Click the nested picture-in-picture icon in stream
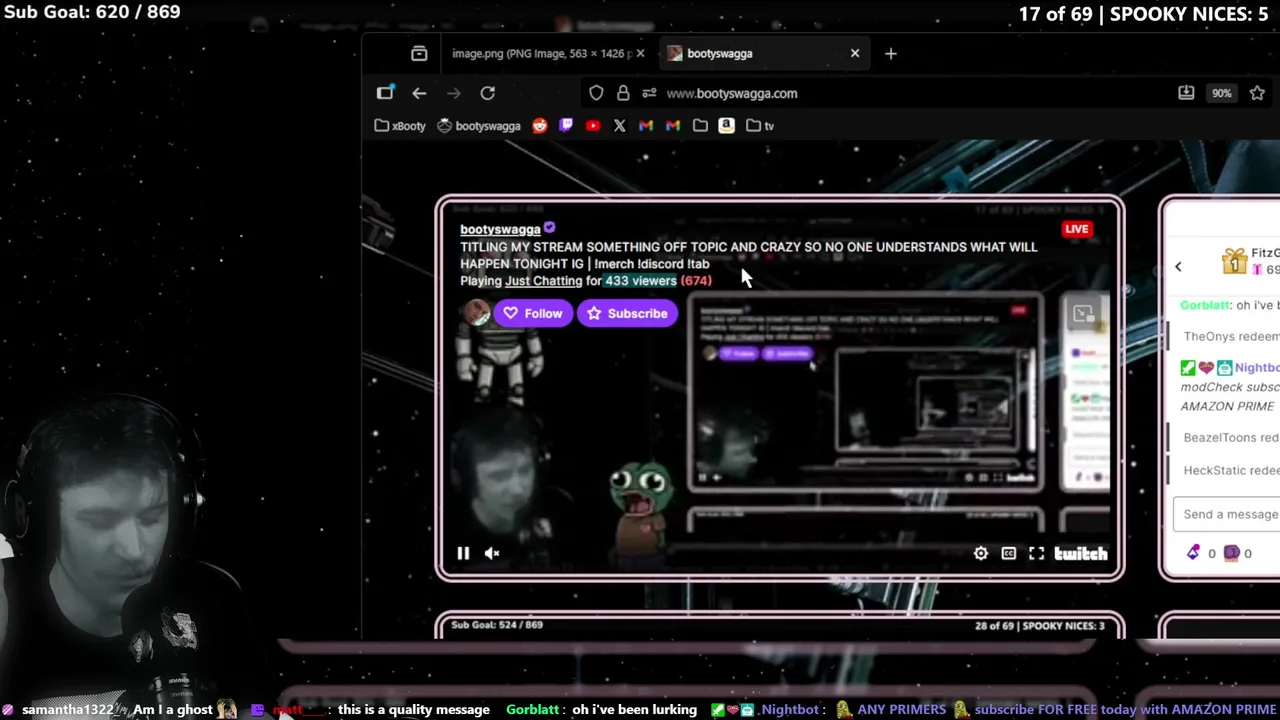The image size is (1280, 720). pos(1083,314)
